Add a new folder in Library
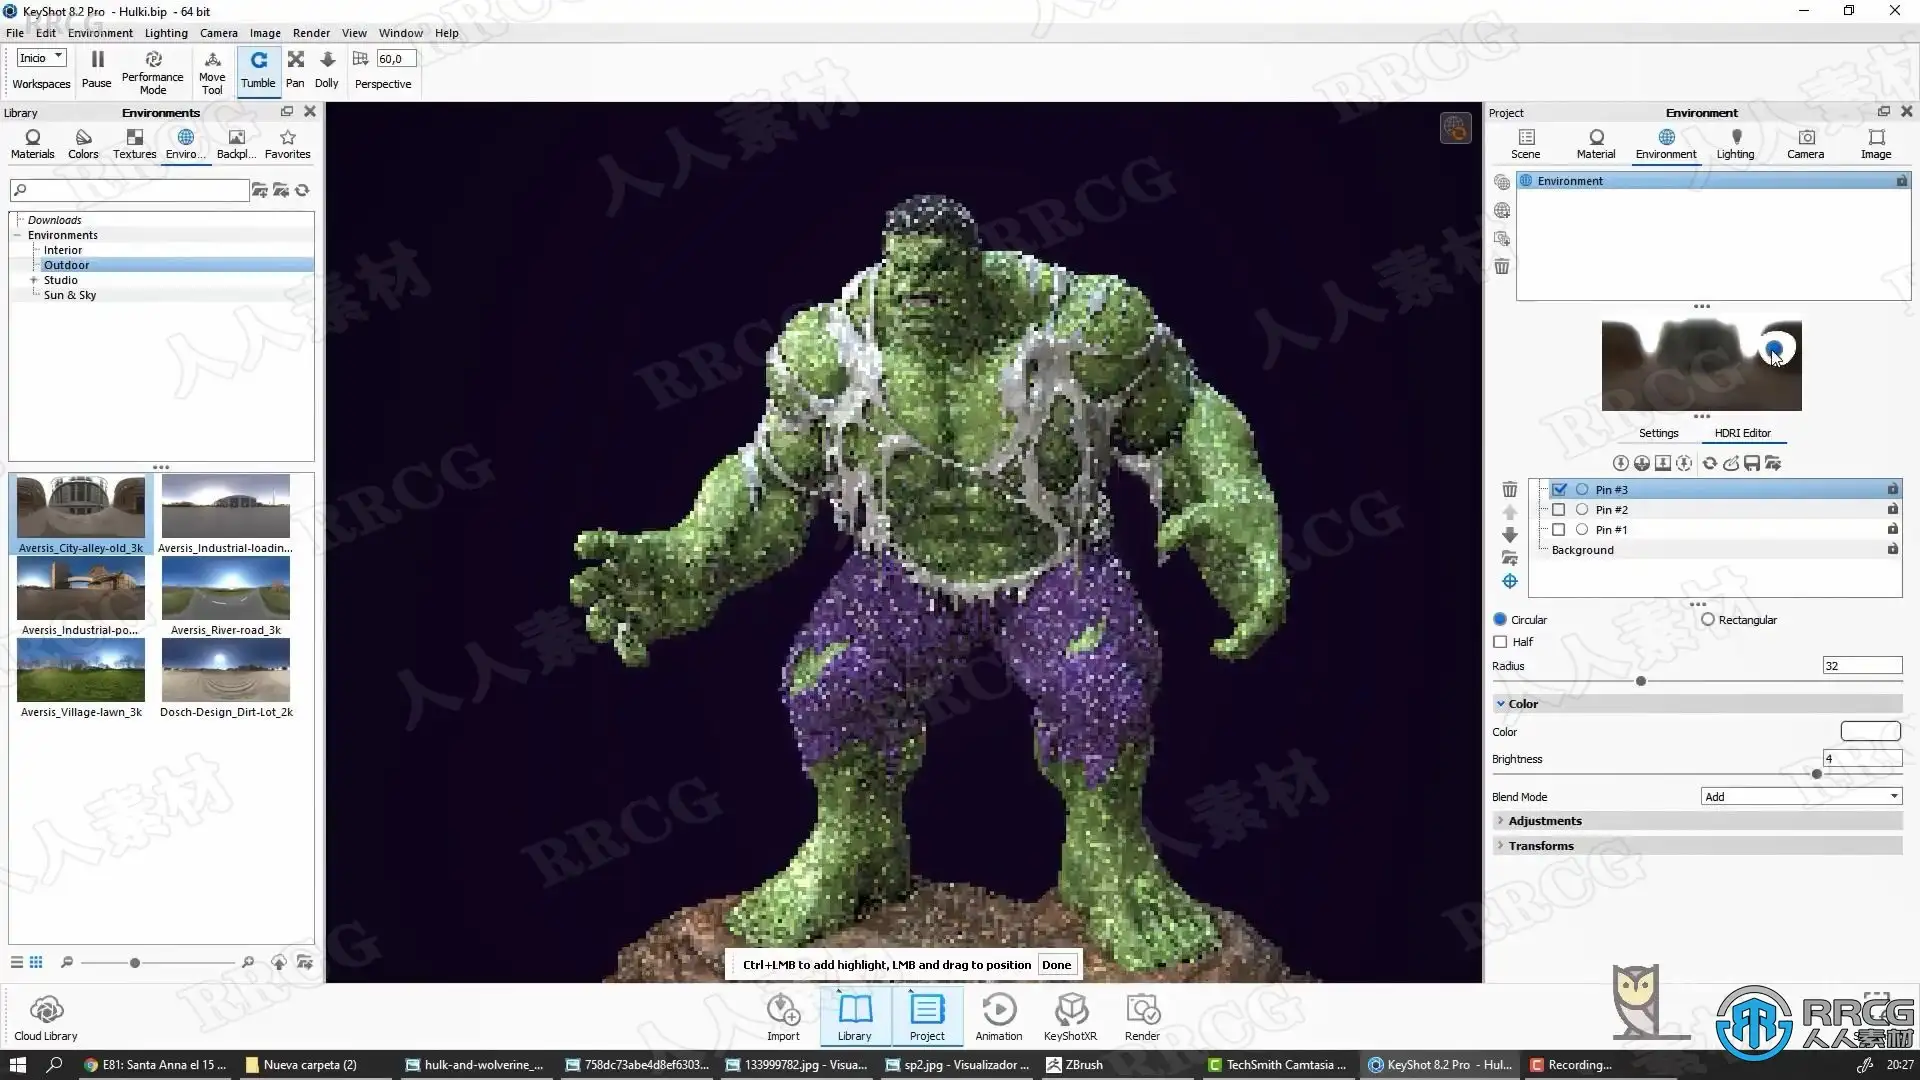 [x=259, y=190]
